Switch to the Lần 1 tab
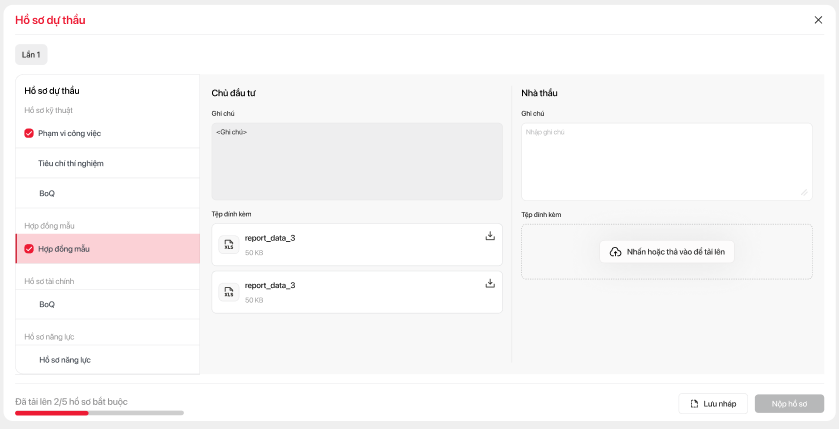The image size is (839, 429). (31, 55)
